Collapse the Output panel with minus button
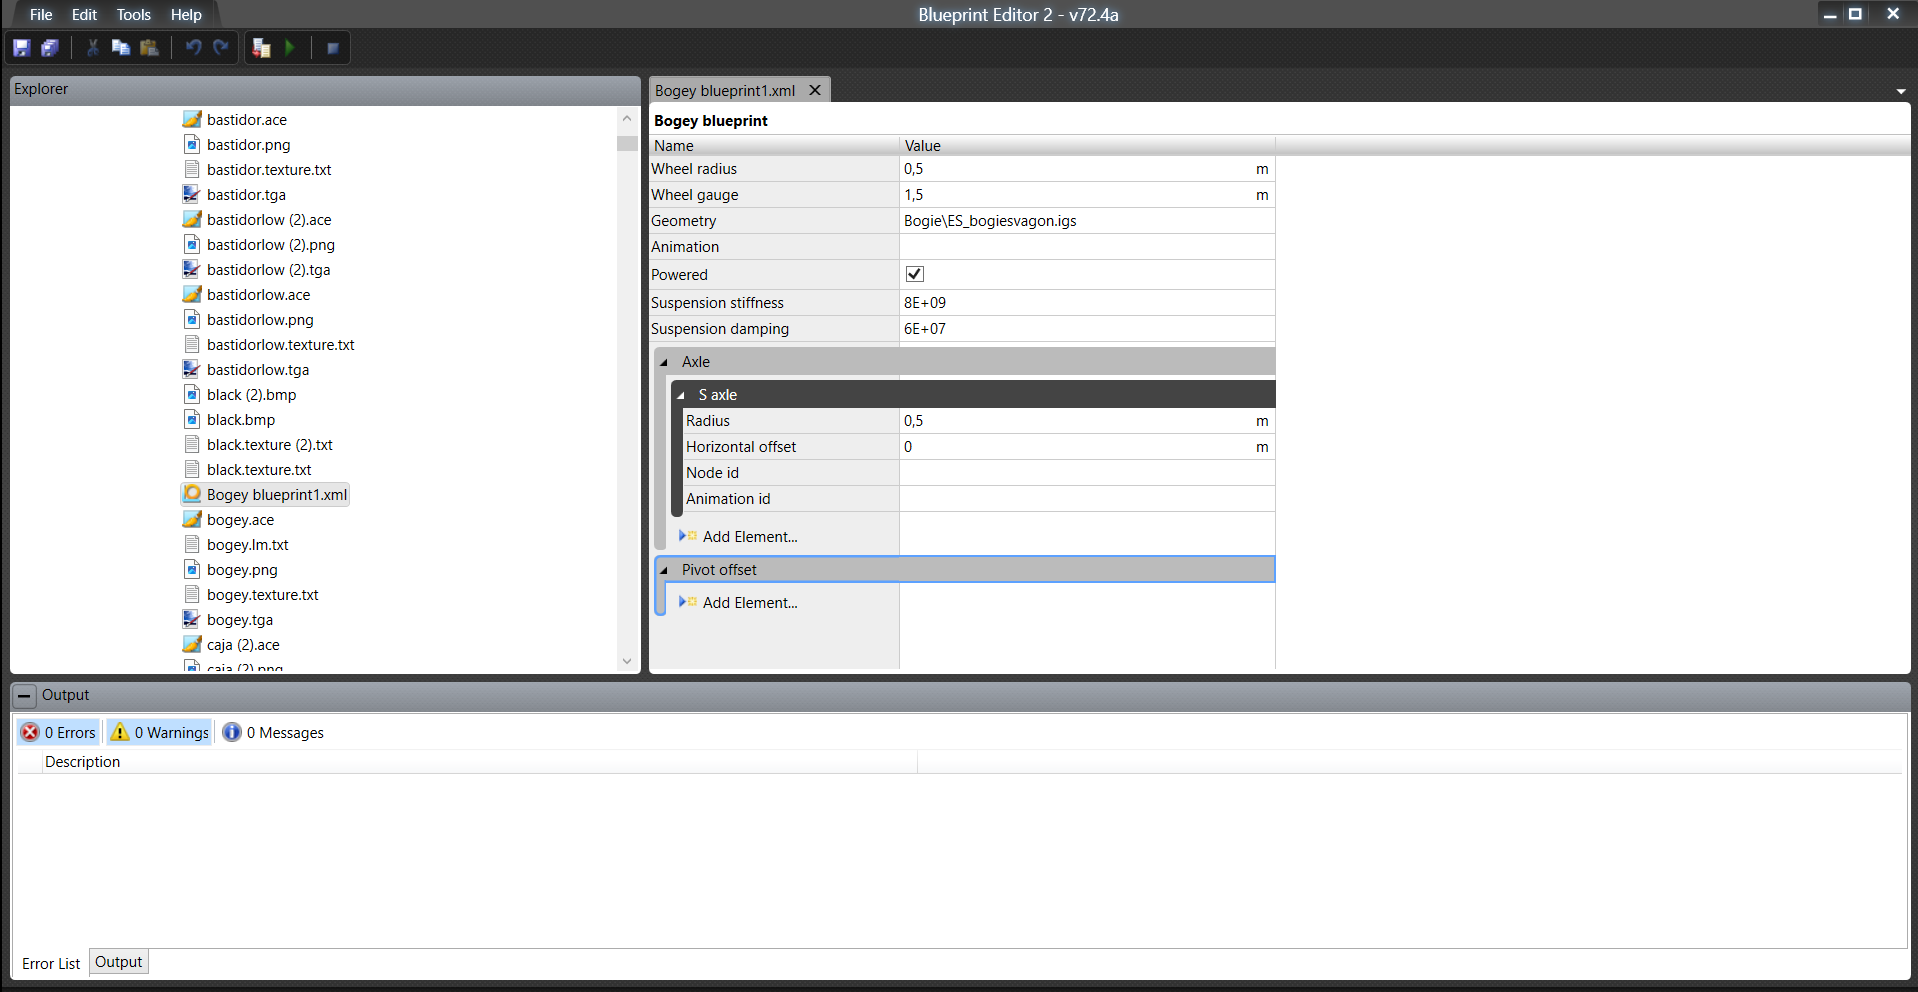Screen dimensions: 1918x992 25,695
